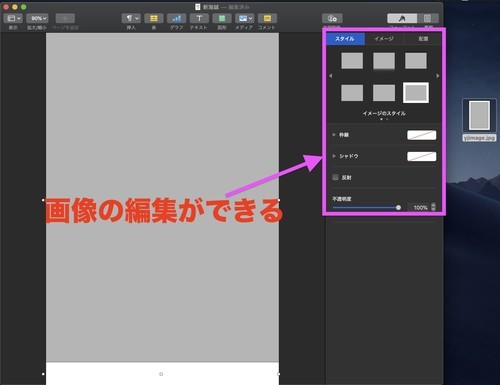Open the collaborate people icon
Image resolution: width=500 pixels, height=385 pixels.
tap(332, 18)
